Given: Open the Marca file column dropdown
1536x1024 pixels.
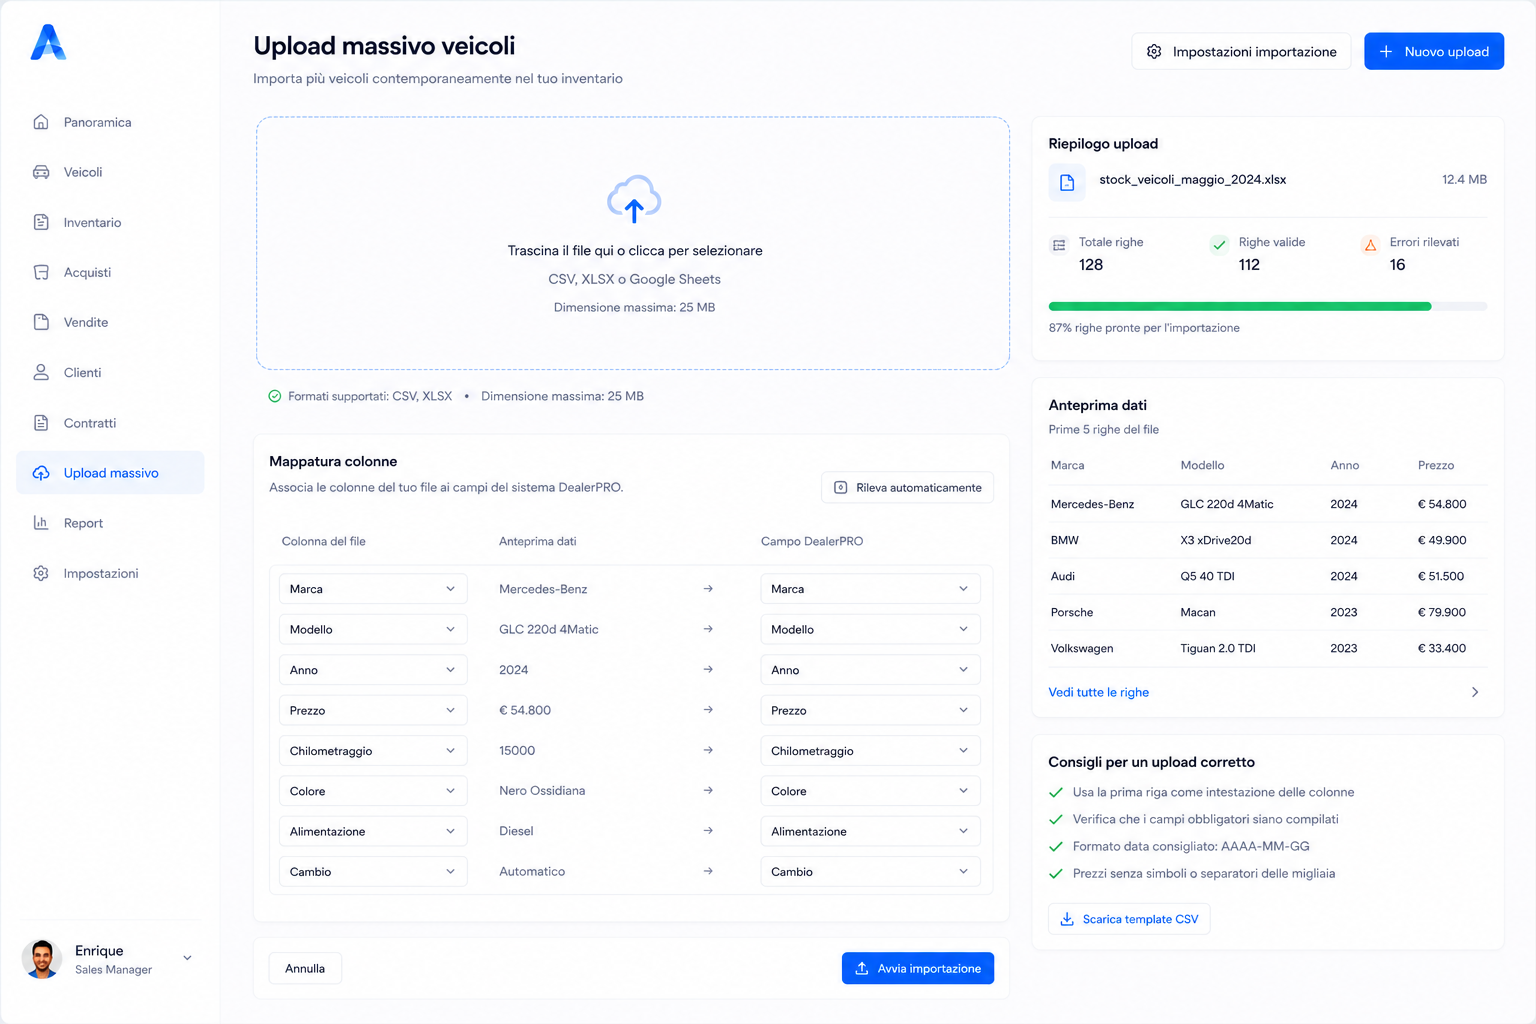Looking at the screenshot, I should pos(373,589).
